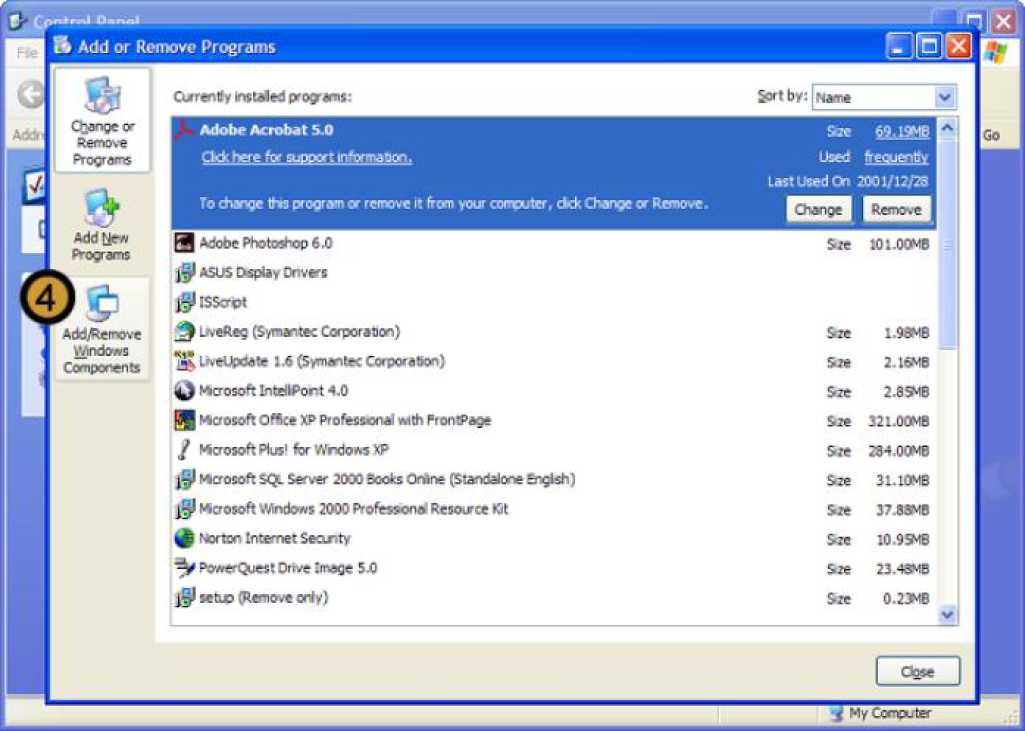Click the Remove button for Adobe Acrobat
This screenshot has width=1025, height=731.
pos(896,210)
